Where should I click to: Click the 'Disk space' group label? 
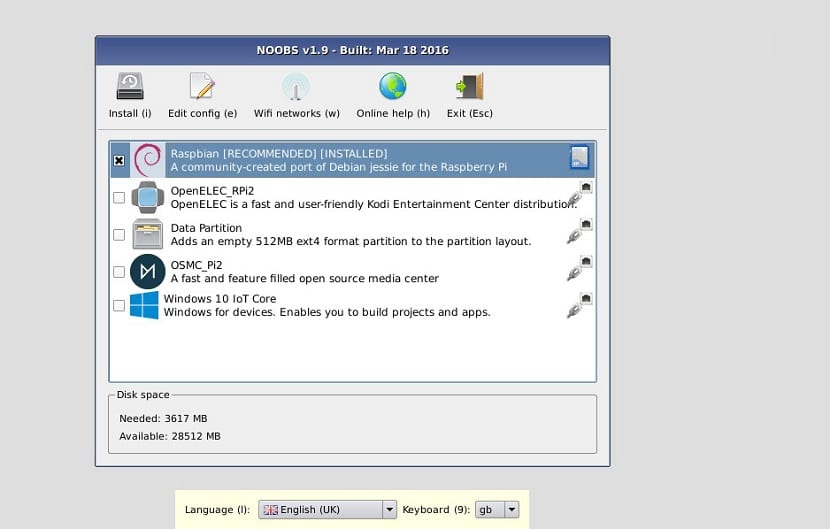coord(143,394)
